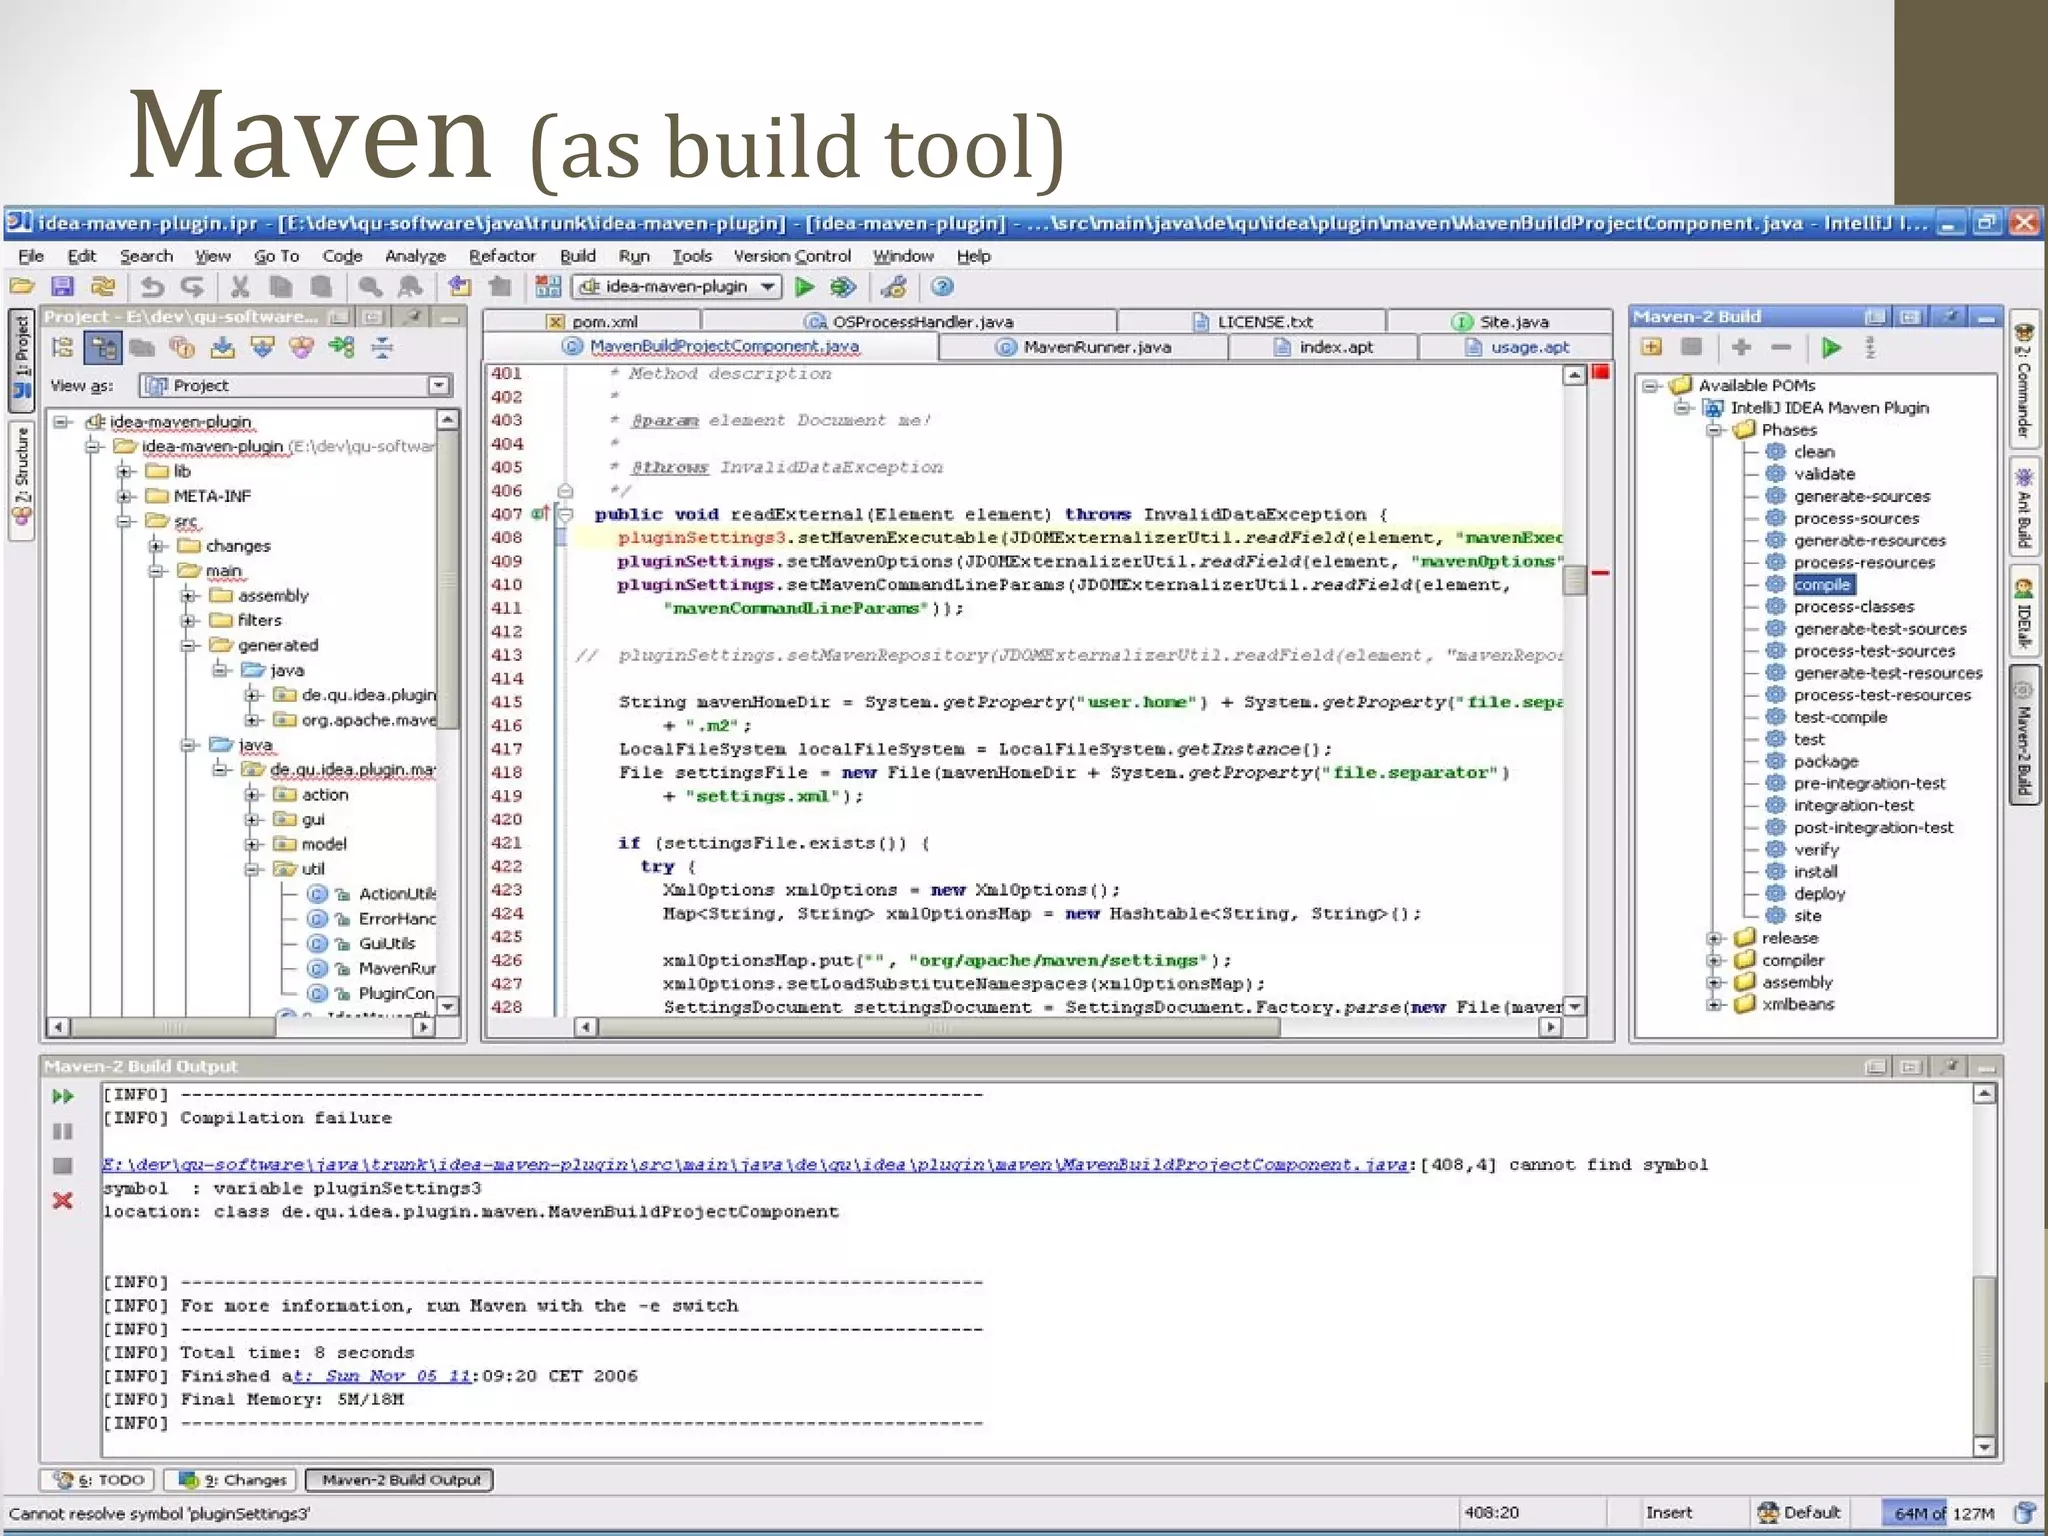Image resolution: width=2048 pixels, height=1536 pixels.
Task: Switch to the usage.apt editor tab
Action: [x=1516, y=347]
